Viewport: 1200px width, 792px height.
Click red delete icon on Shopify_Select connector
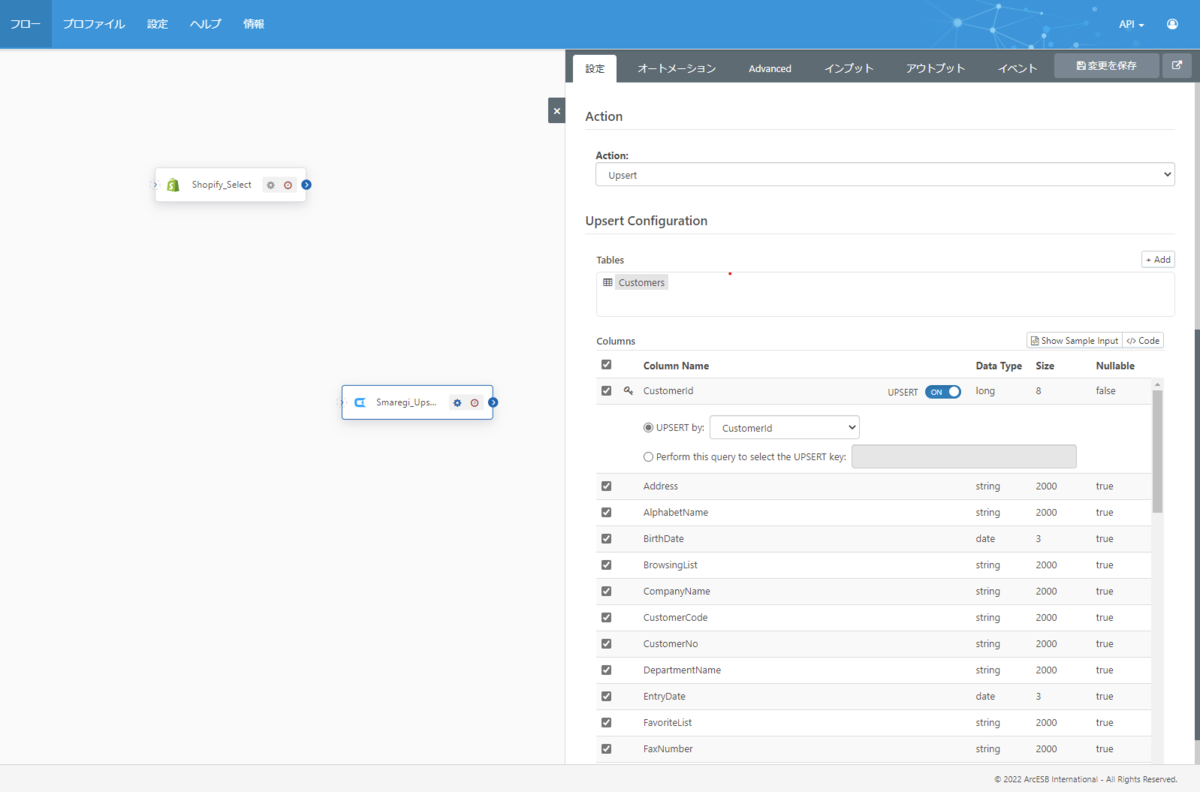click(288, 185)
